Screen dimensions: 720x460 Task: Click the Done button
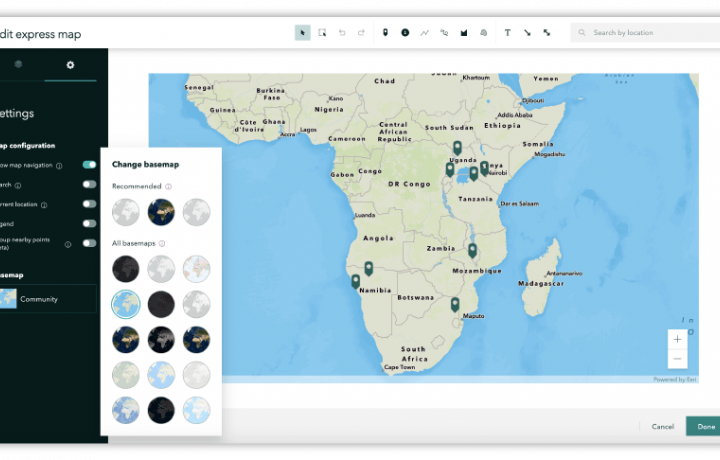703,426
